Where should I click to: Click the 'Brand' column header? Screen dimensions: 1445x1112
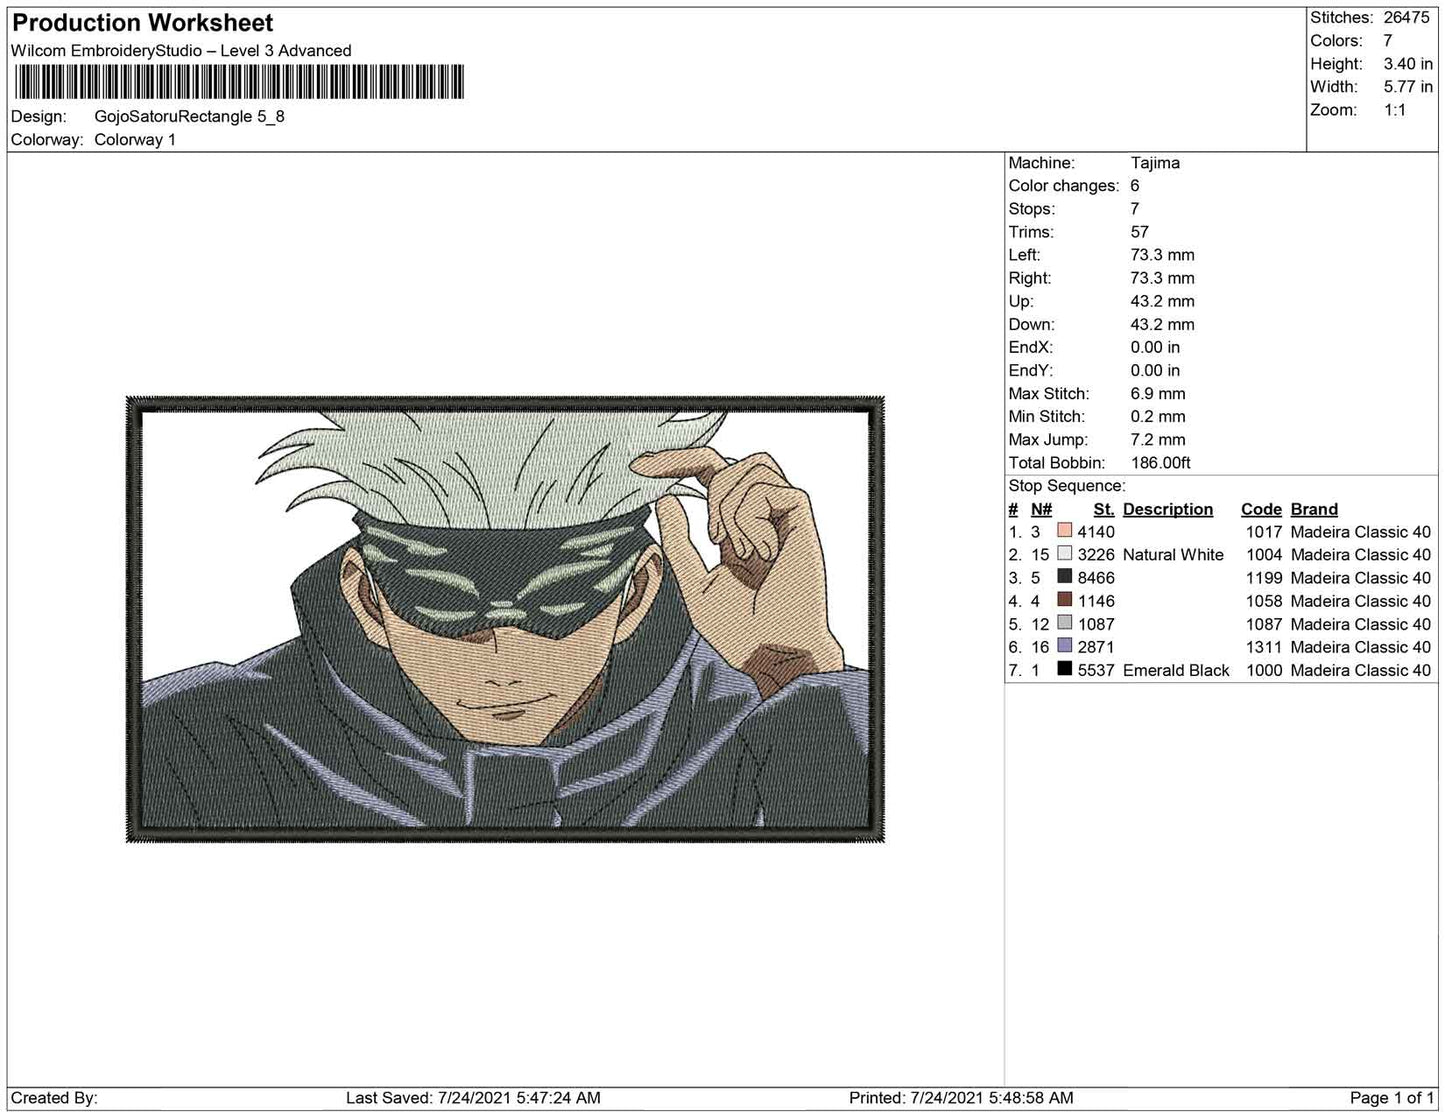1314,509
